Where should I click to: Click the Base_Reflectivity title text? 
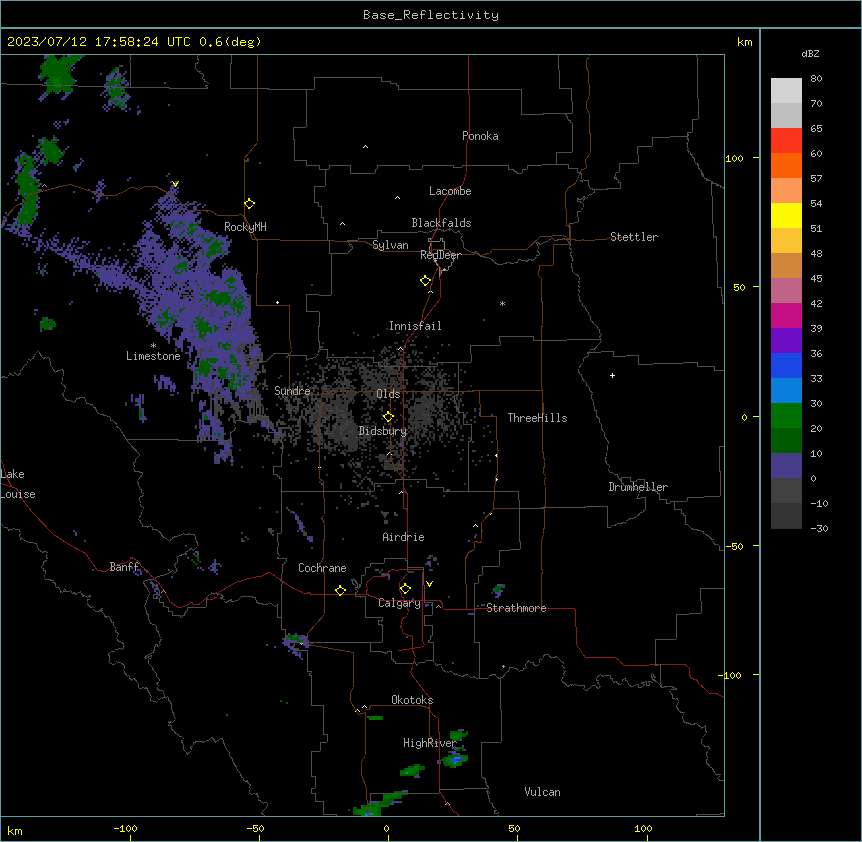(x=431, y=15)
